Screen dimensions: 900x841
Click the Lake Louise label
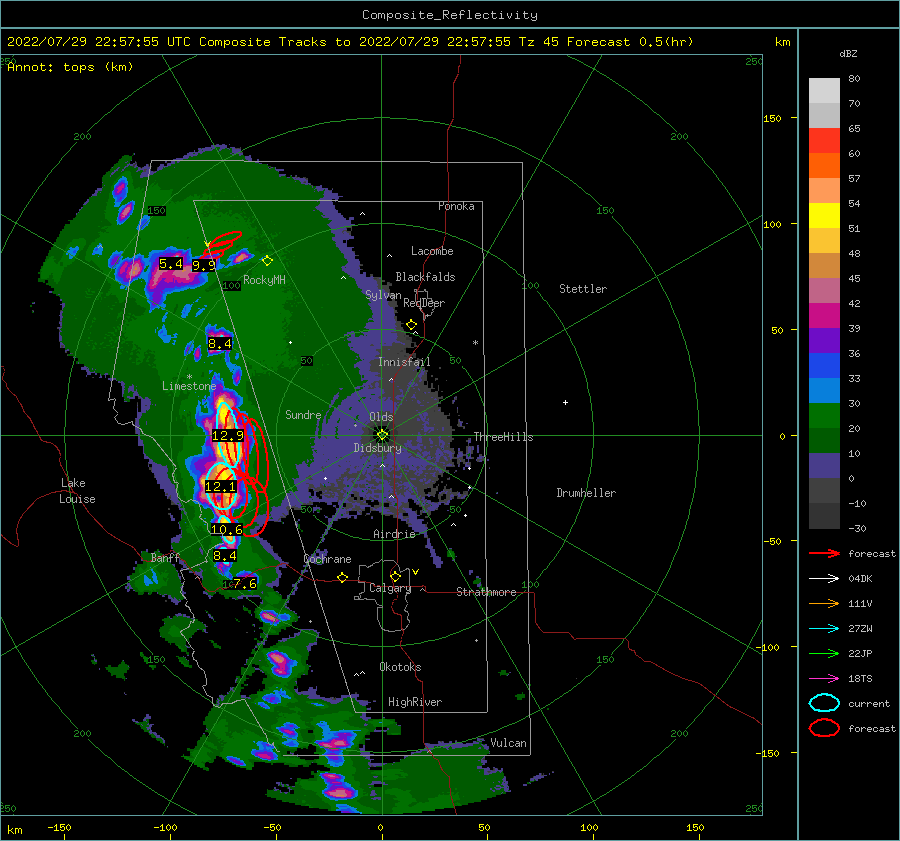(x=77, y=491)
